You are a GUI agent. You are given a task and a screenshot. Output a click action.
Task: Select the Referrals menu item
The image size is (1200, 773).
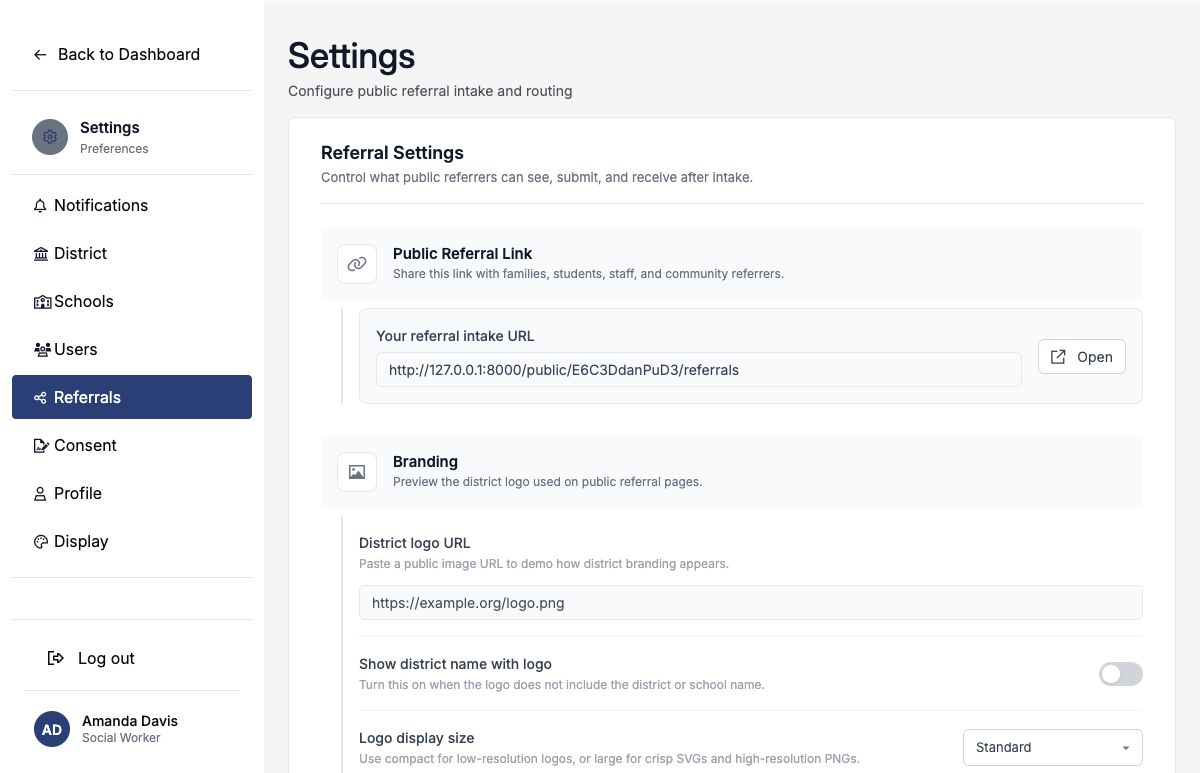(x=132, y=397)
